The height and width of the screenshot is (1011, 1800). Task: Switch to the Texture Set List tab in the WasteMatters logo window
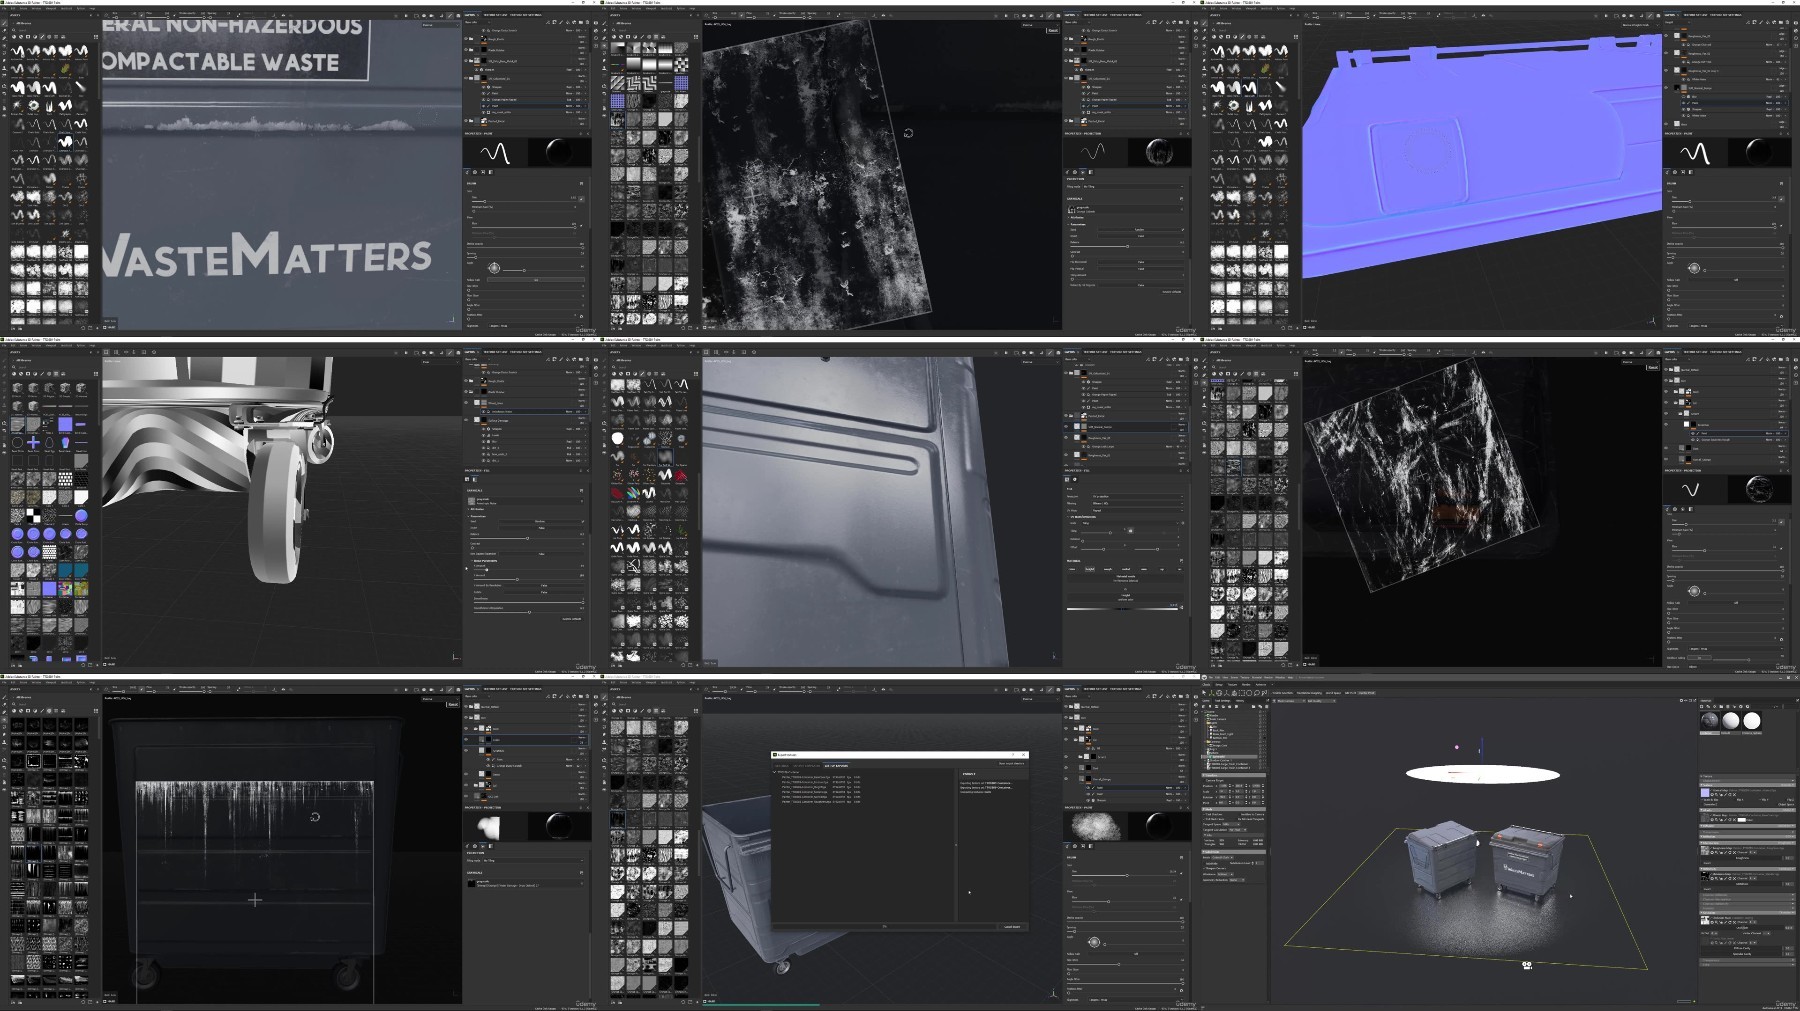tap(495, 15)
